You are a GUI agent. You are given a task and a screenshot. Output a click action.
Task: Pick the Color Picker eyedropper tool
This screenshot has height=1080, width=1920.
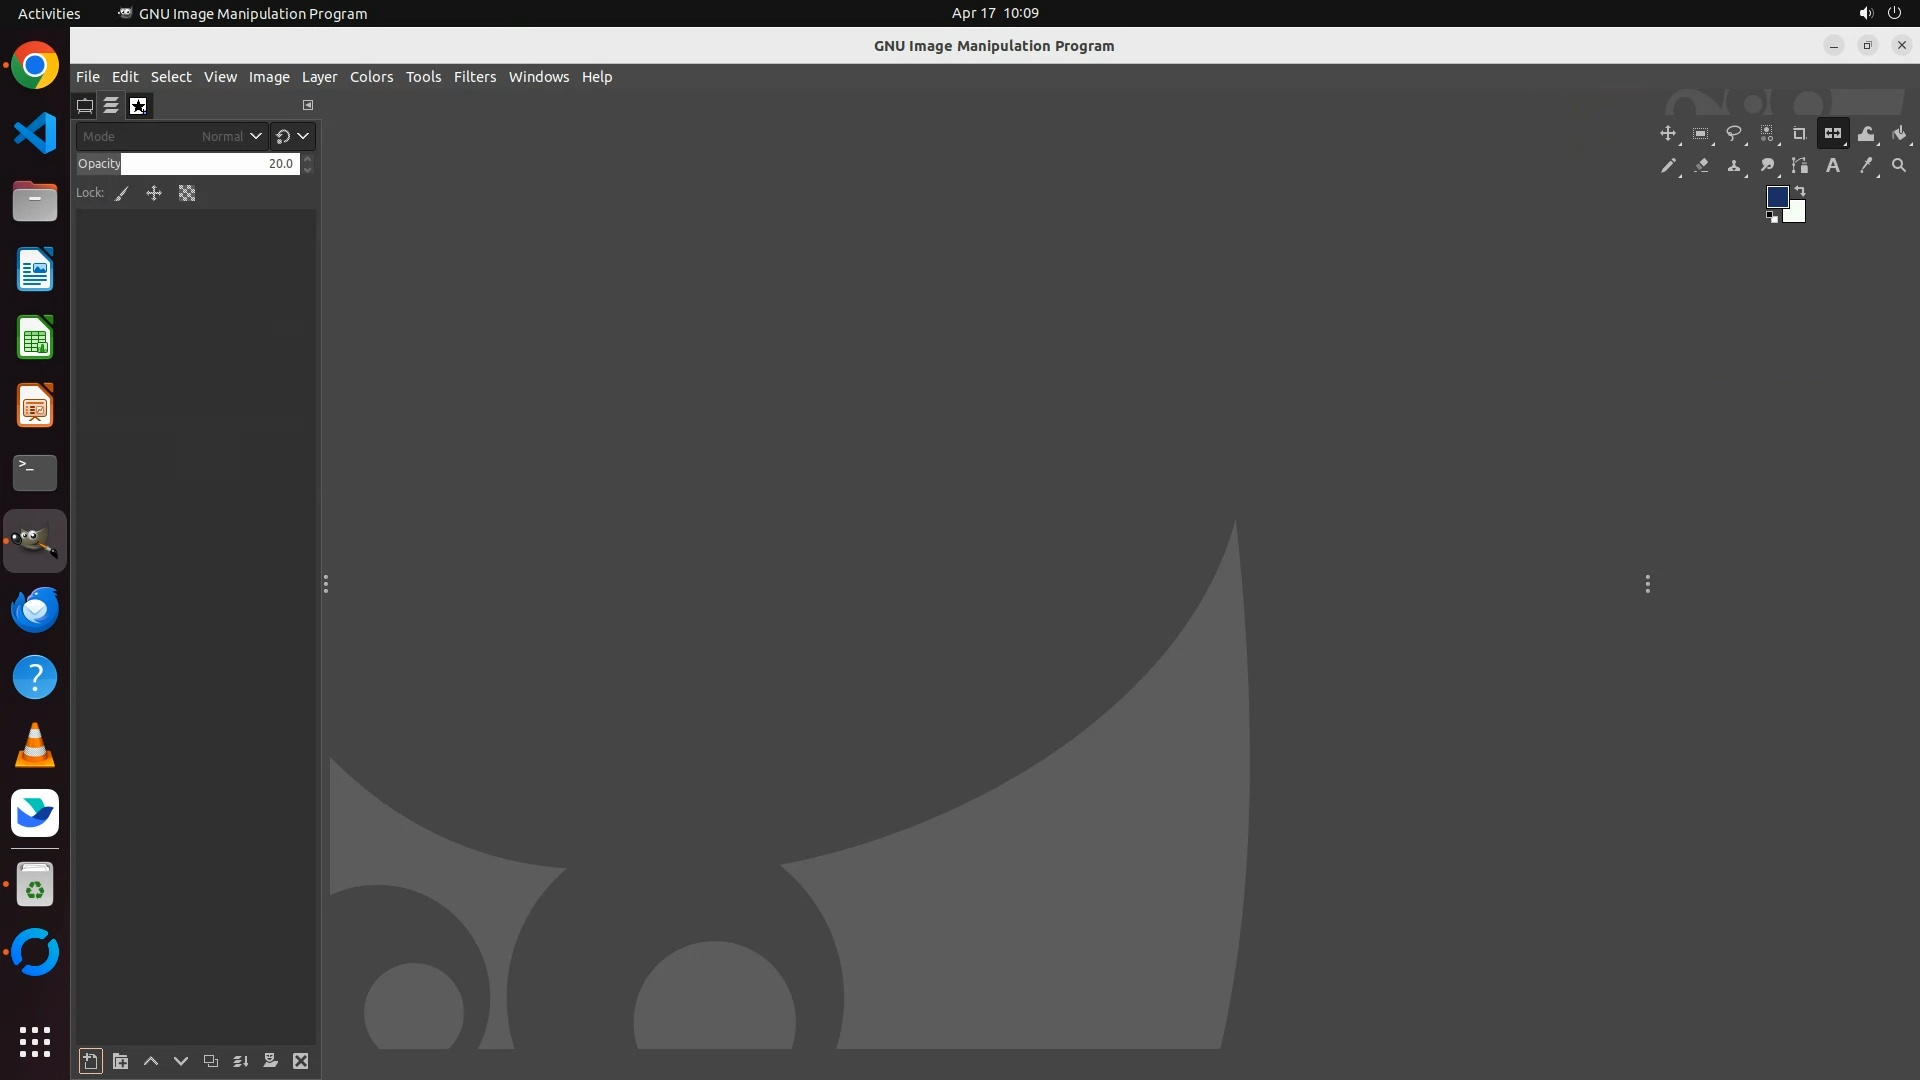(1865, 166)
